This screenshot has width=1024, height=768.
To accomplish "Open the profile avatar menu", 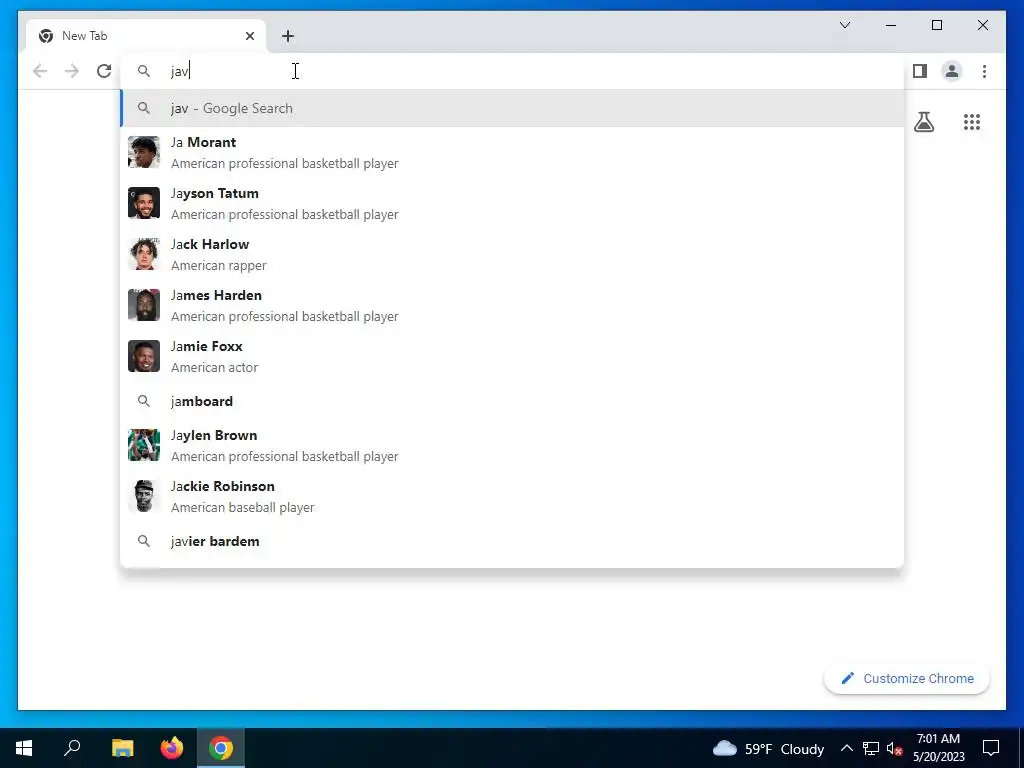I will tap(952, 71).
